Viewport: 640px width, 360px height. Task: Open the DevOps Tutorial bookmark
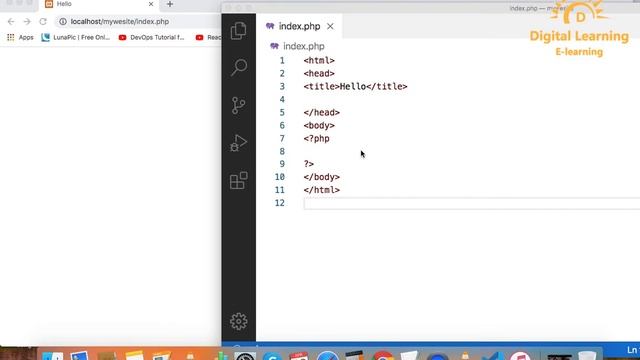click(x=151, y=38)
